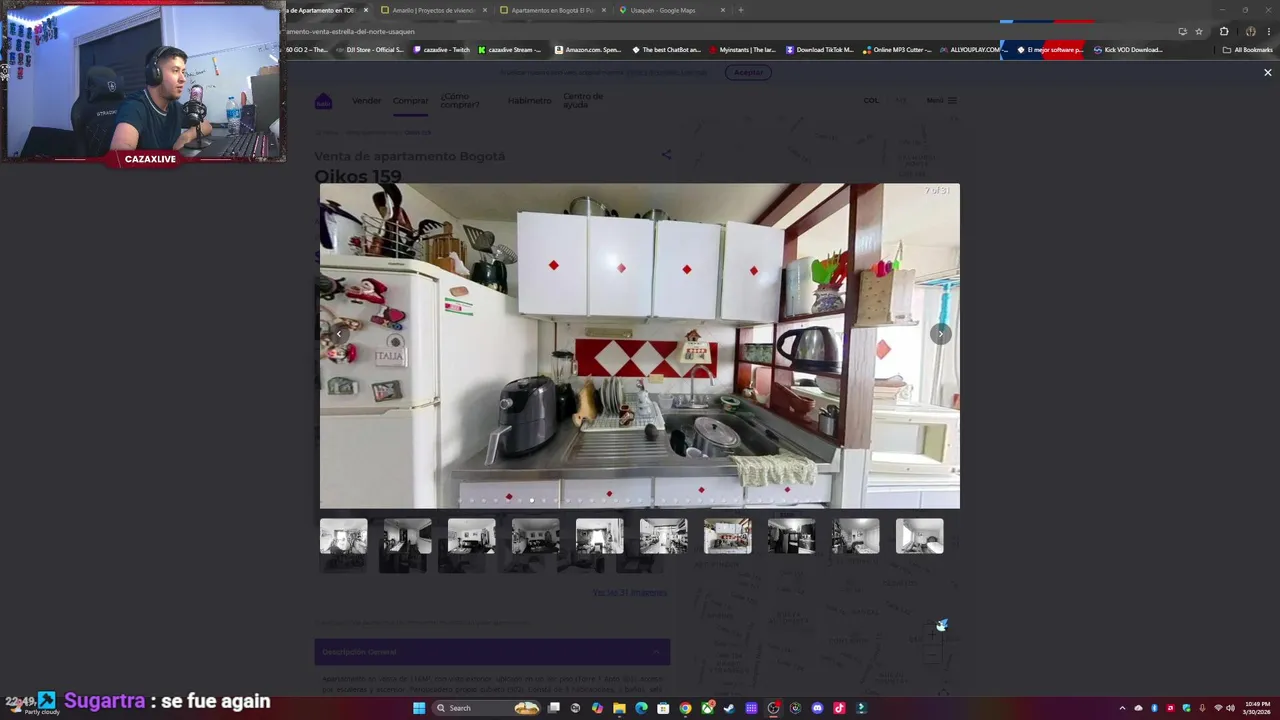Close the Usaquén Google Maps tab

pyautogui.click(x=723, y=10)
